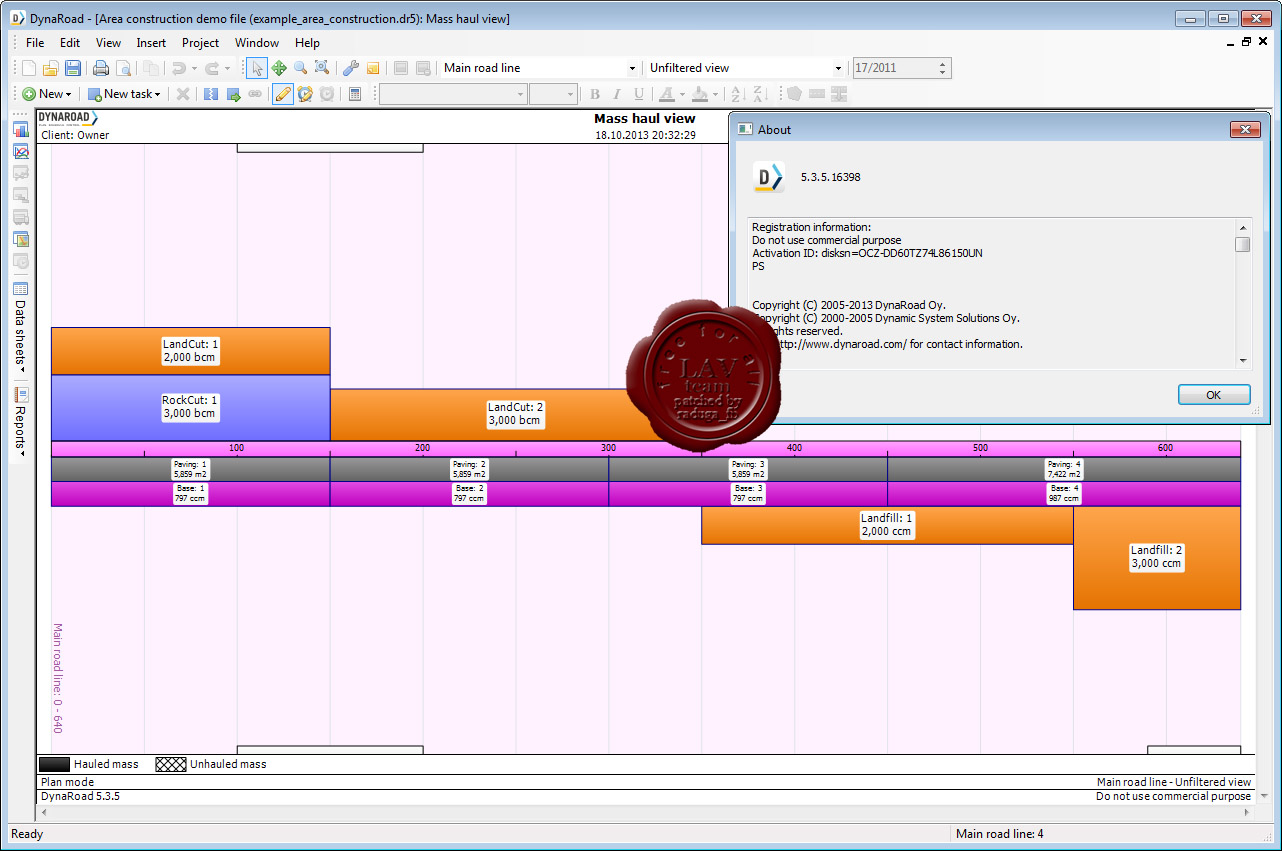Close the About dialog
1282x851 pixels.
1245,129
